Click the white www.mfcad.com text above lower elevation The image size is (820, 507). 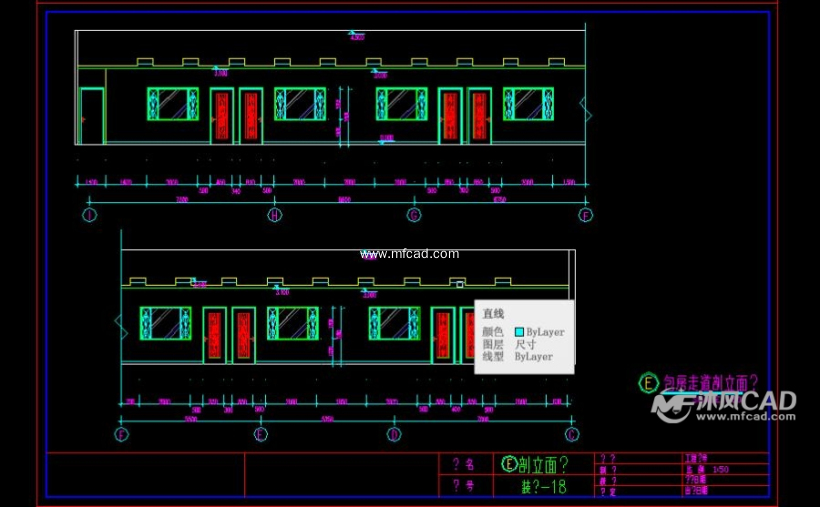(409, 254)
